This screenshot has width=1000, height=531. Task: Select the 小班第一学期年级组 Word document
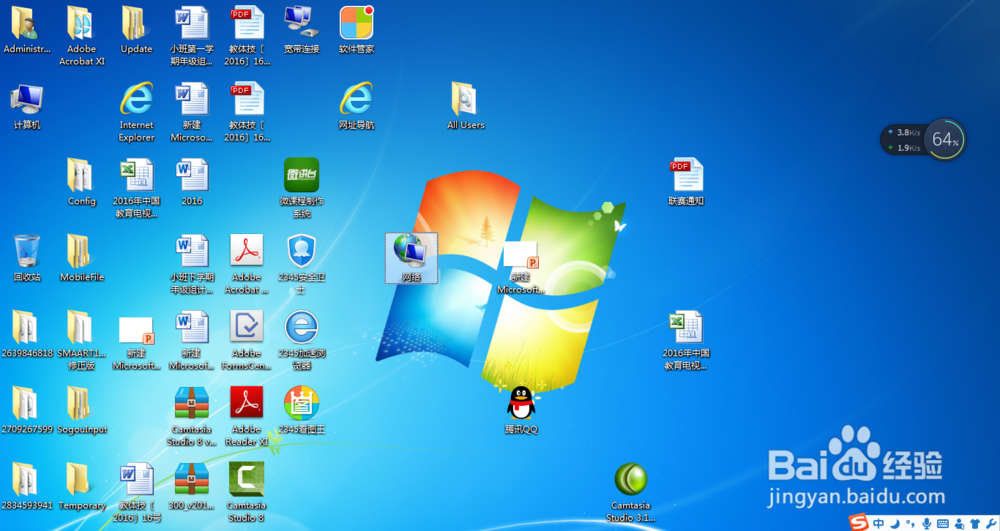tap(191, 36)
